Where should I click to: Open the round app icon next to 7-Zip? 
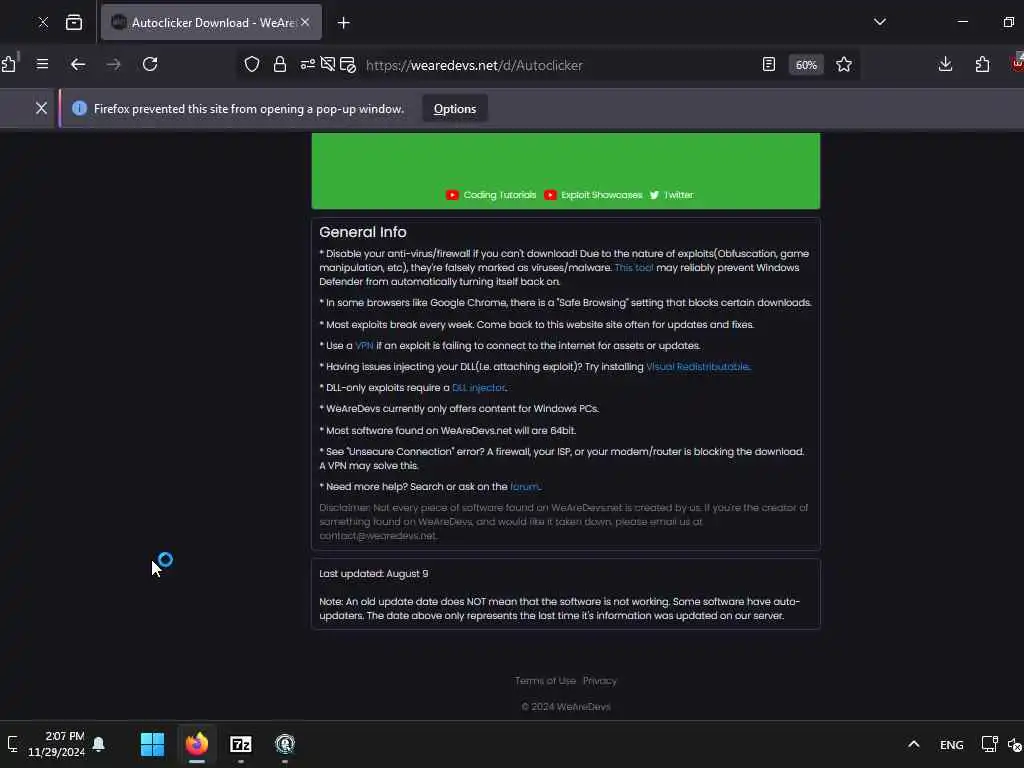285,744
